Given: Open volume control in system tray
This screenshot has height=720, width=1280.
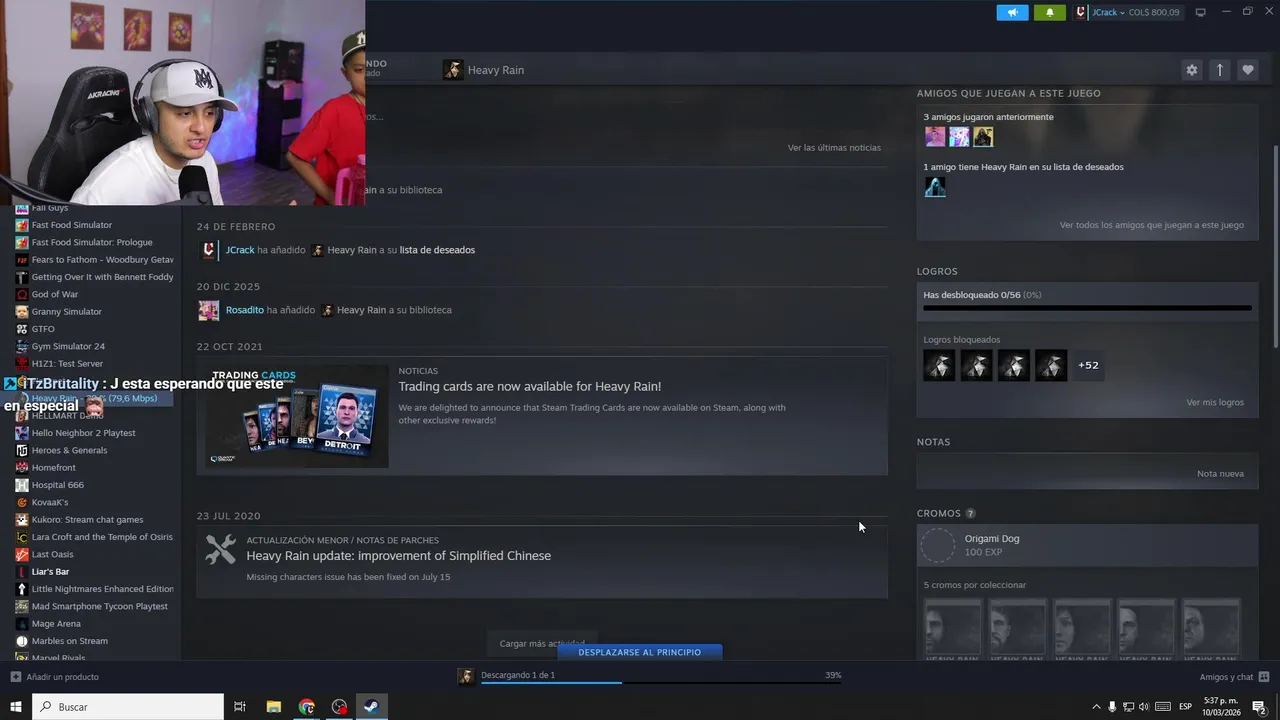Looking at the screenshot, I should (1144, 707).
